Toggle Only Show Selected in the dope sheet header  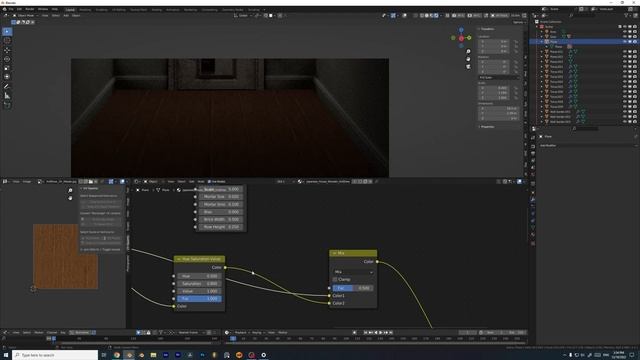pos(139,333)
